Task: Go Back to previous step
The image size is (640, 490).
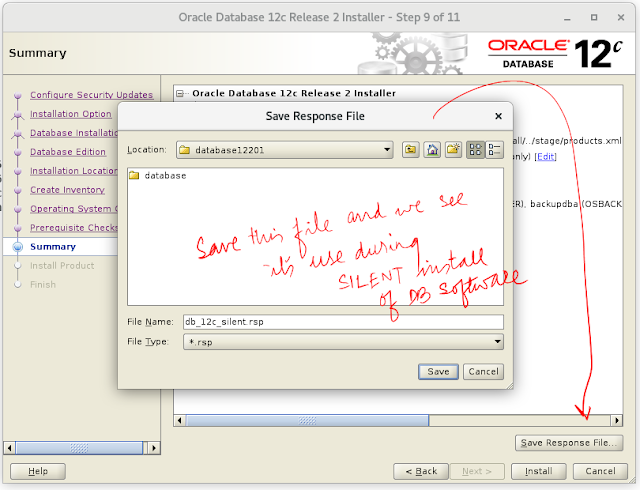Action: coord(421,471)
